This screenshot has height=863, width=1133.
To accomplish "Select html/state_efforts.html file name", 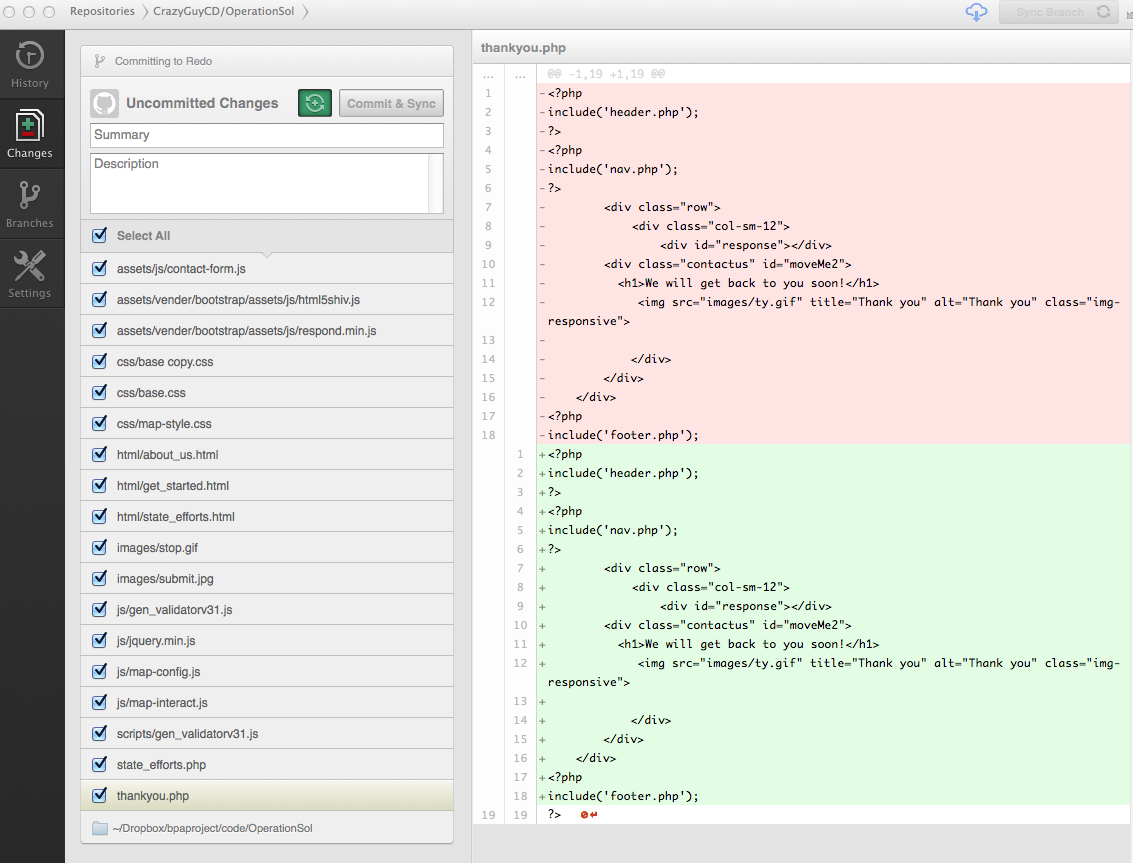I will pos(176,517).
